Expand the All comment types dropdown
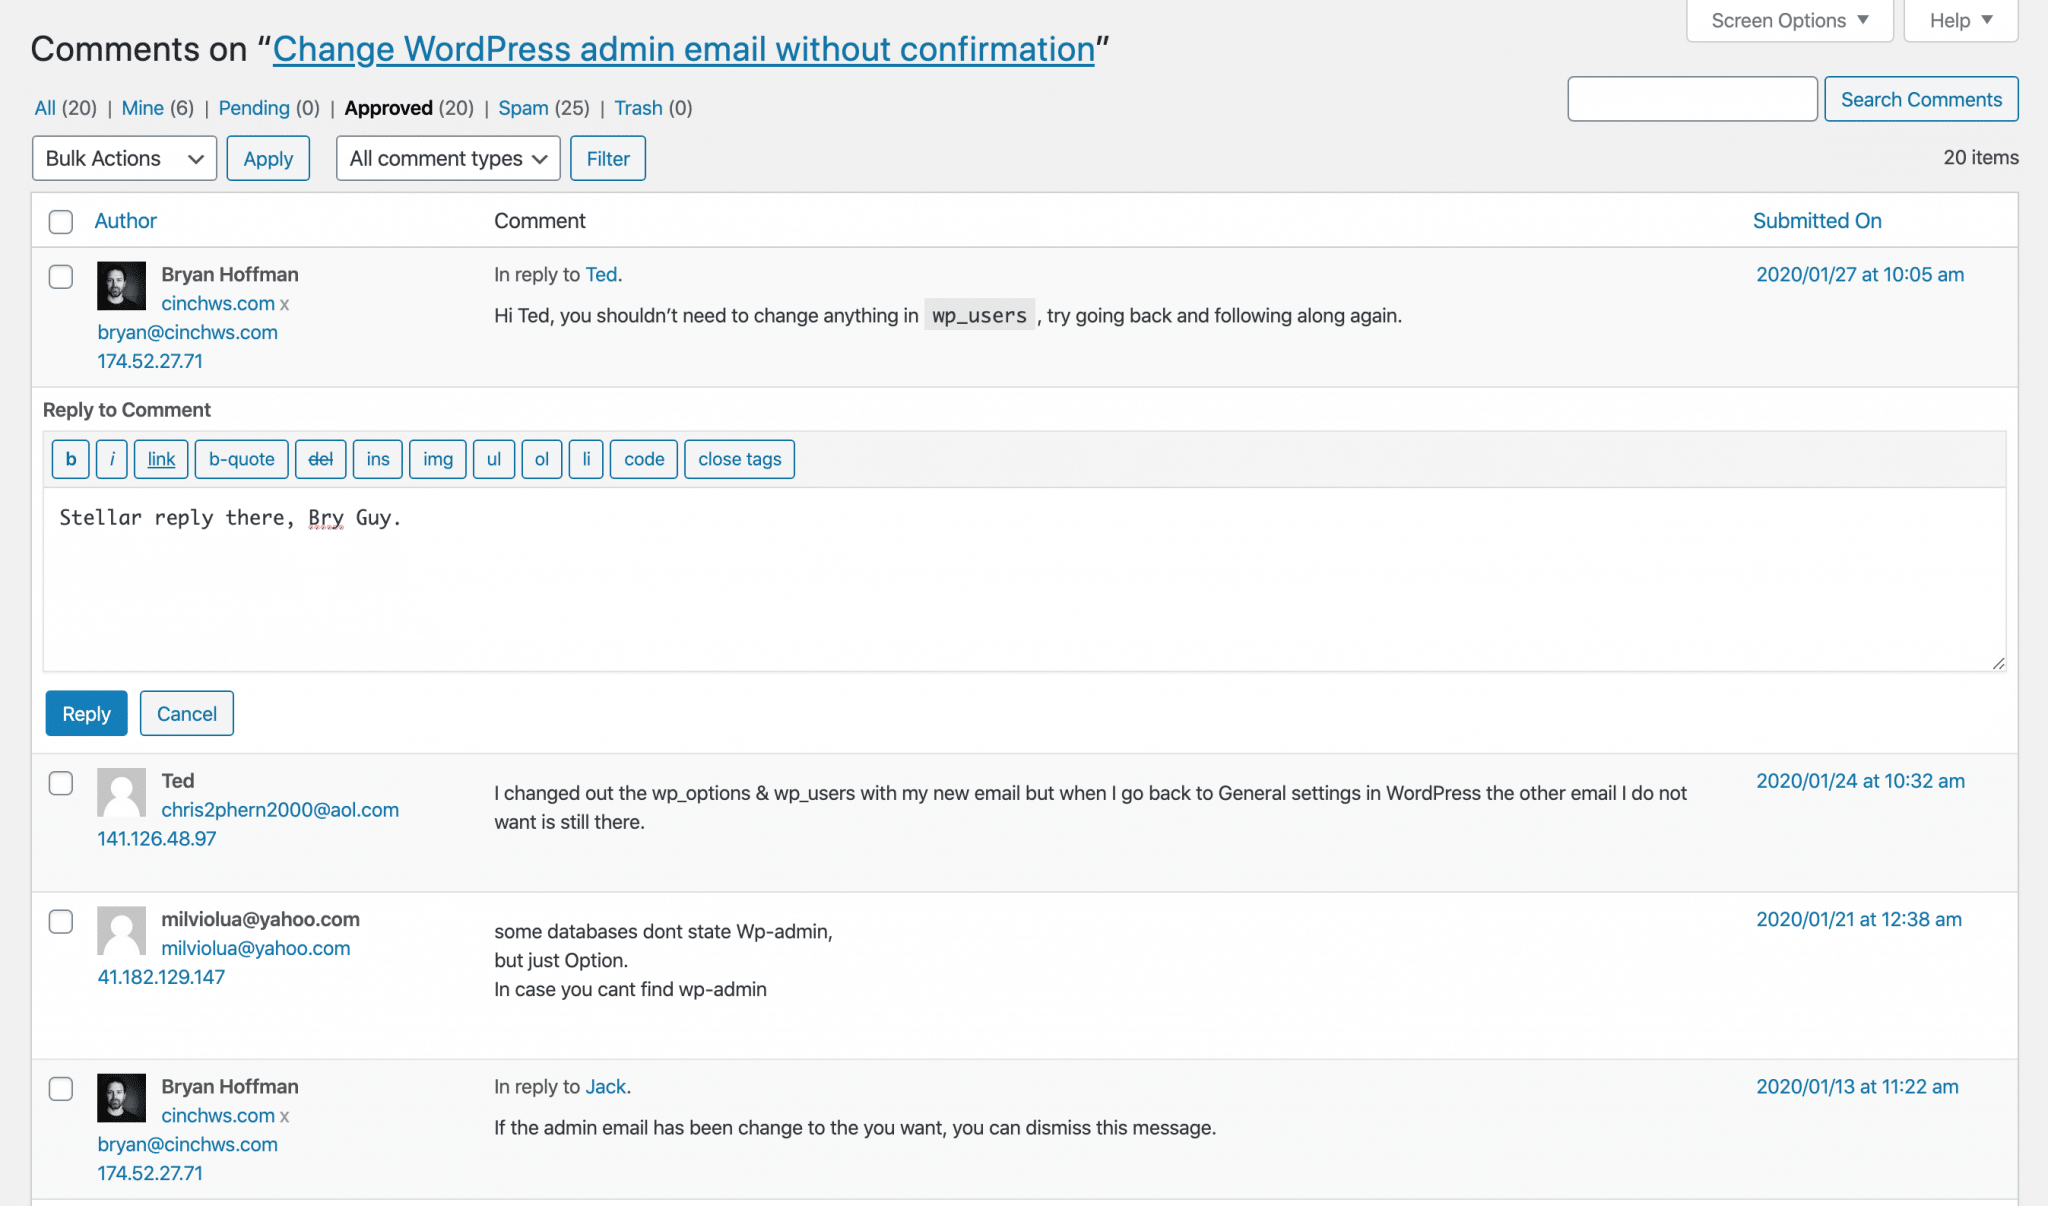 [447, 158]
